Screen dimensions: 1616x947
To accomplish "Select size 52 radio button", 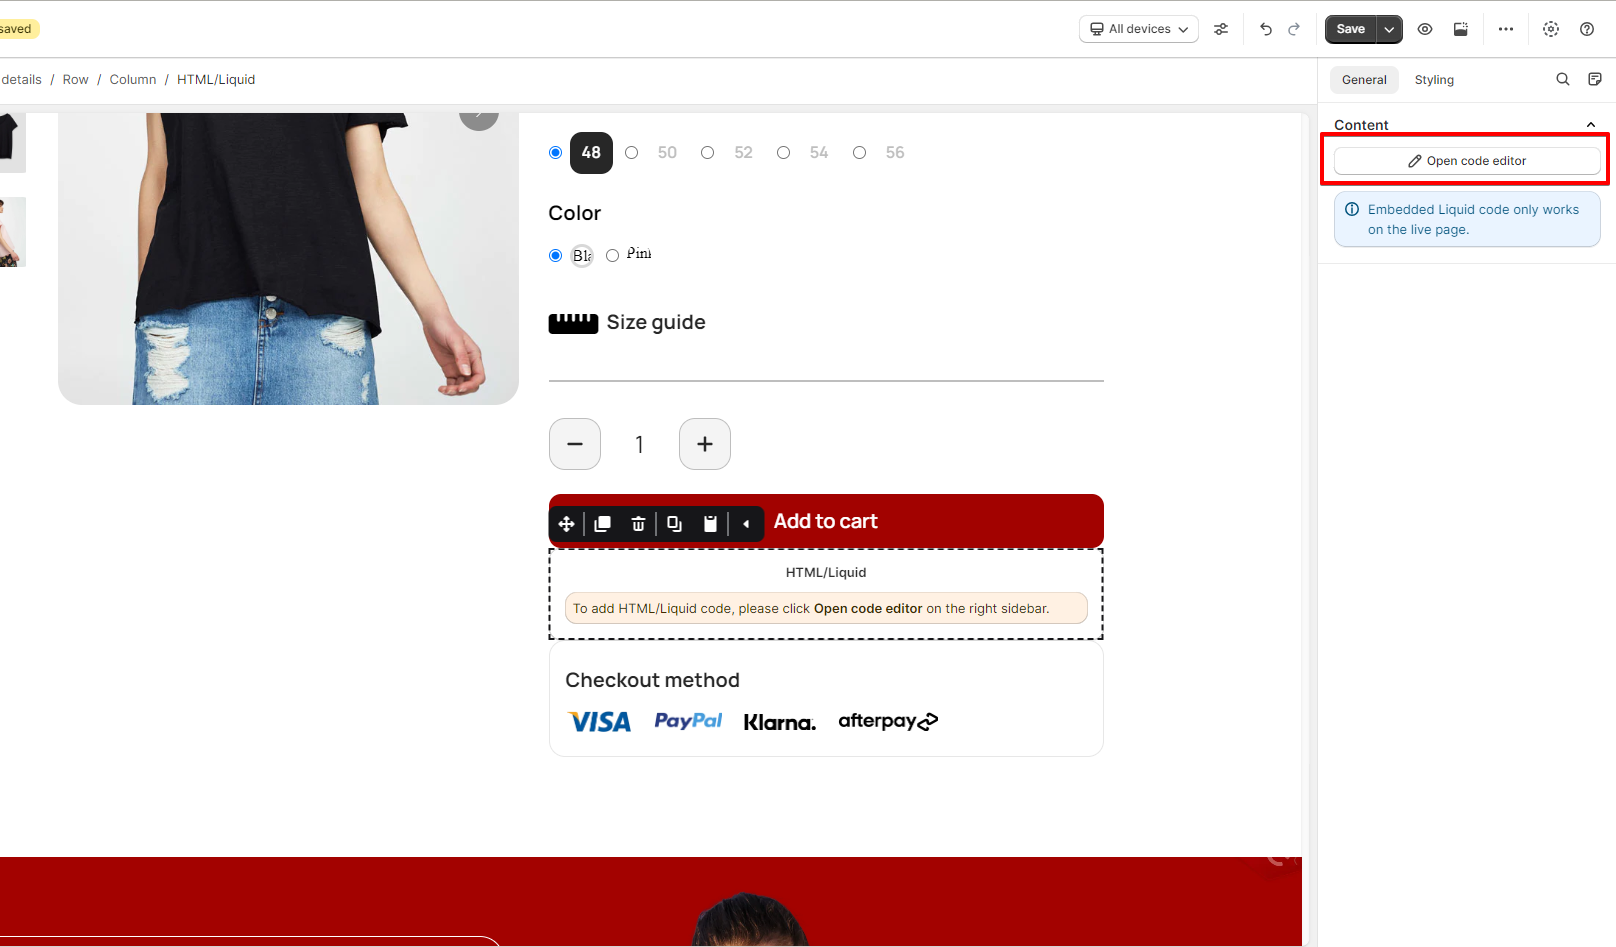I will 707,153.
